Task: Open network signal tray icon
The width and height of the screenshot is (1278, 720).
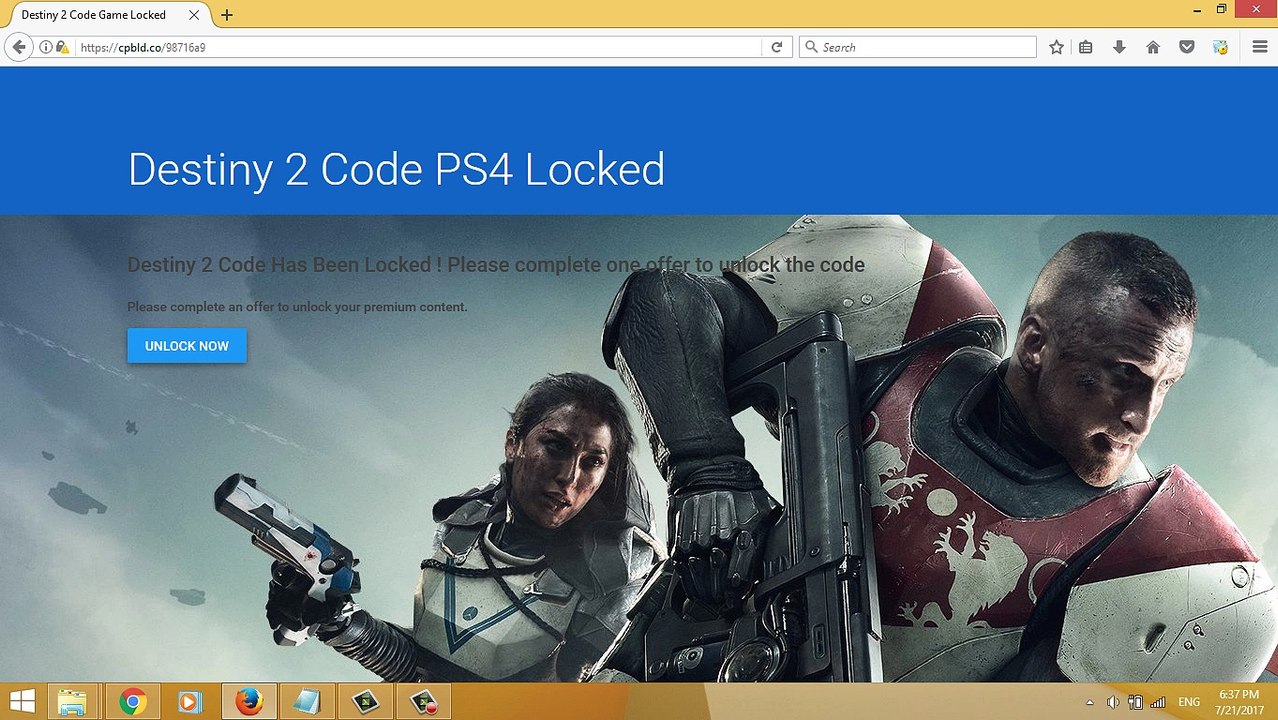Action: [x=1158, y=702]
